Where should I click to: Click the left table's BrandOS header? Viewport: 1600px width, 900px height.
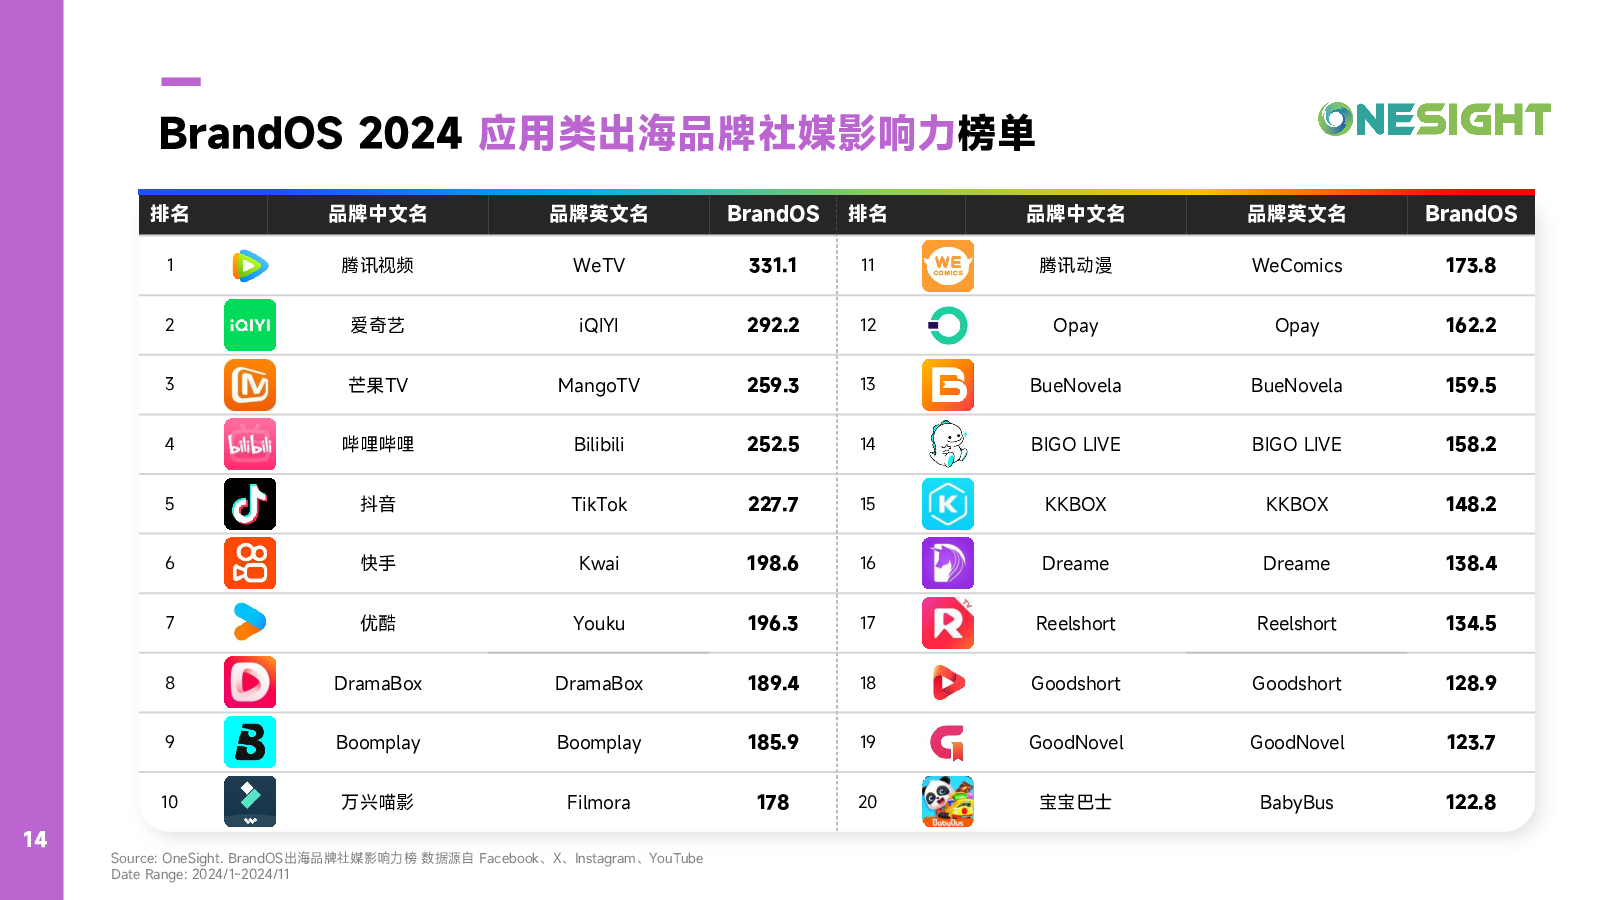(x=773, y=214)
